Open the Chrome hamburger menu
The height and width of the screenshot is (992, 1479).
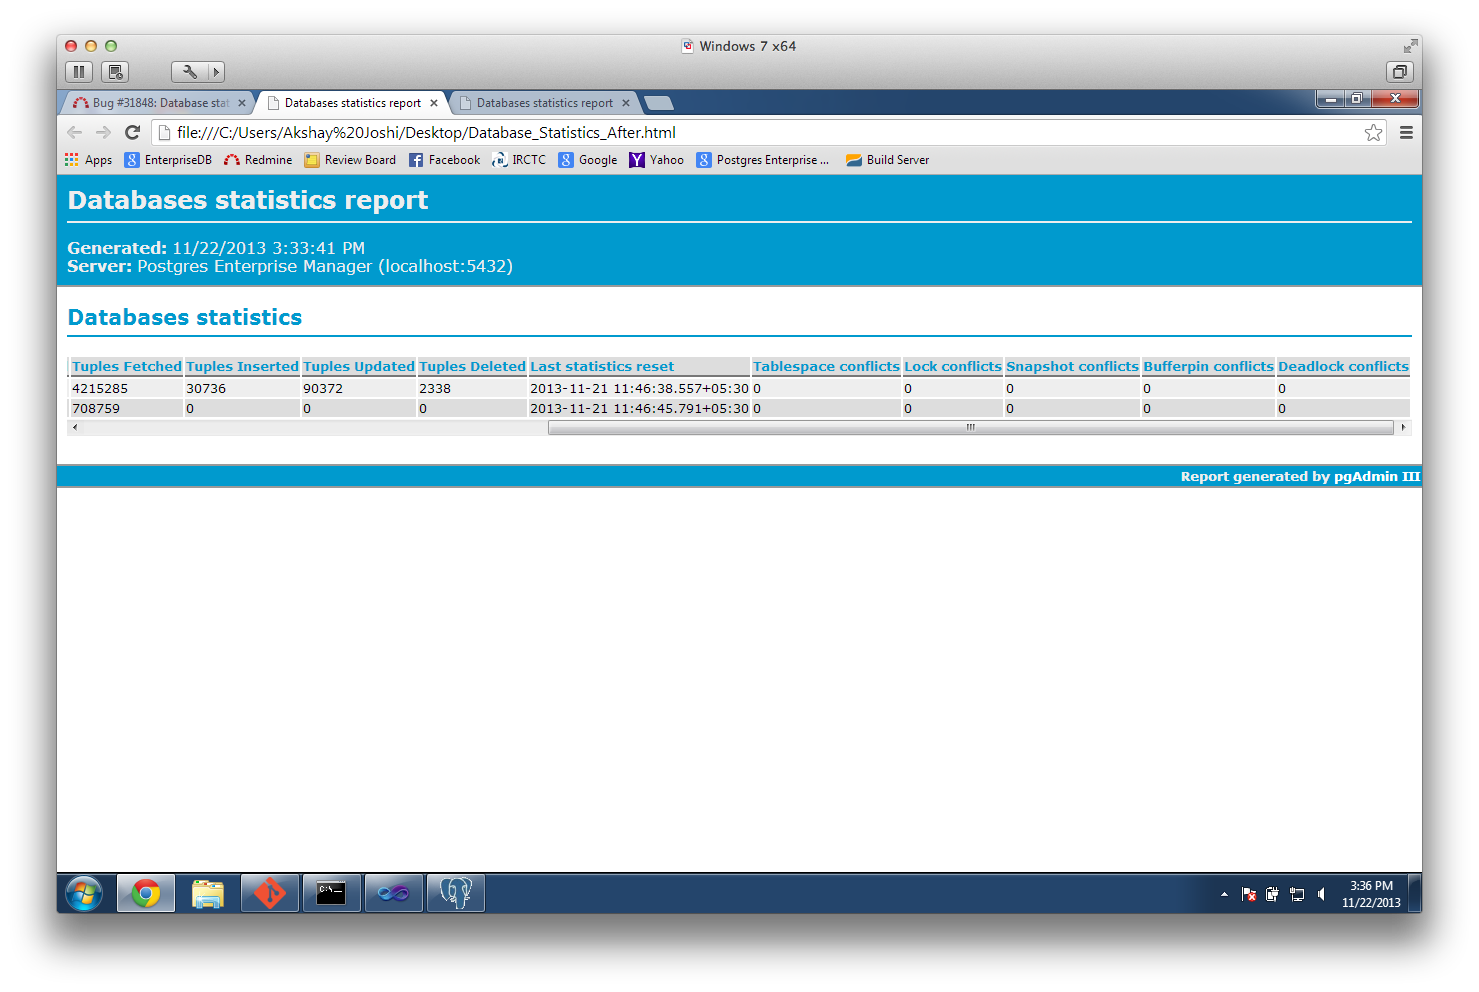pos(1406,133)
